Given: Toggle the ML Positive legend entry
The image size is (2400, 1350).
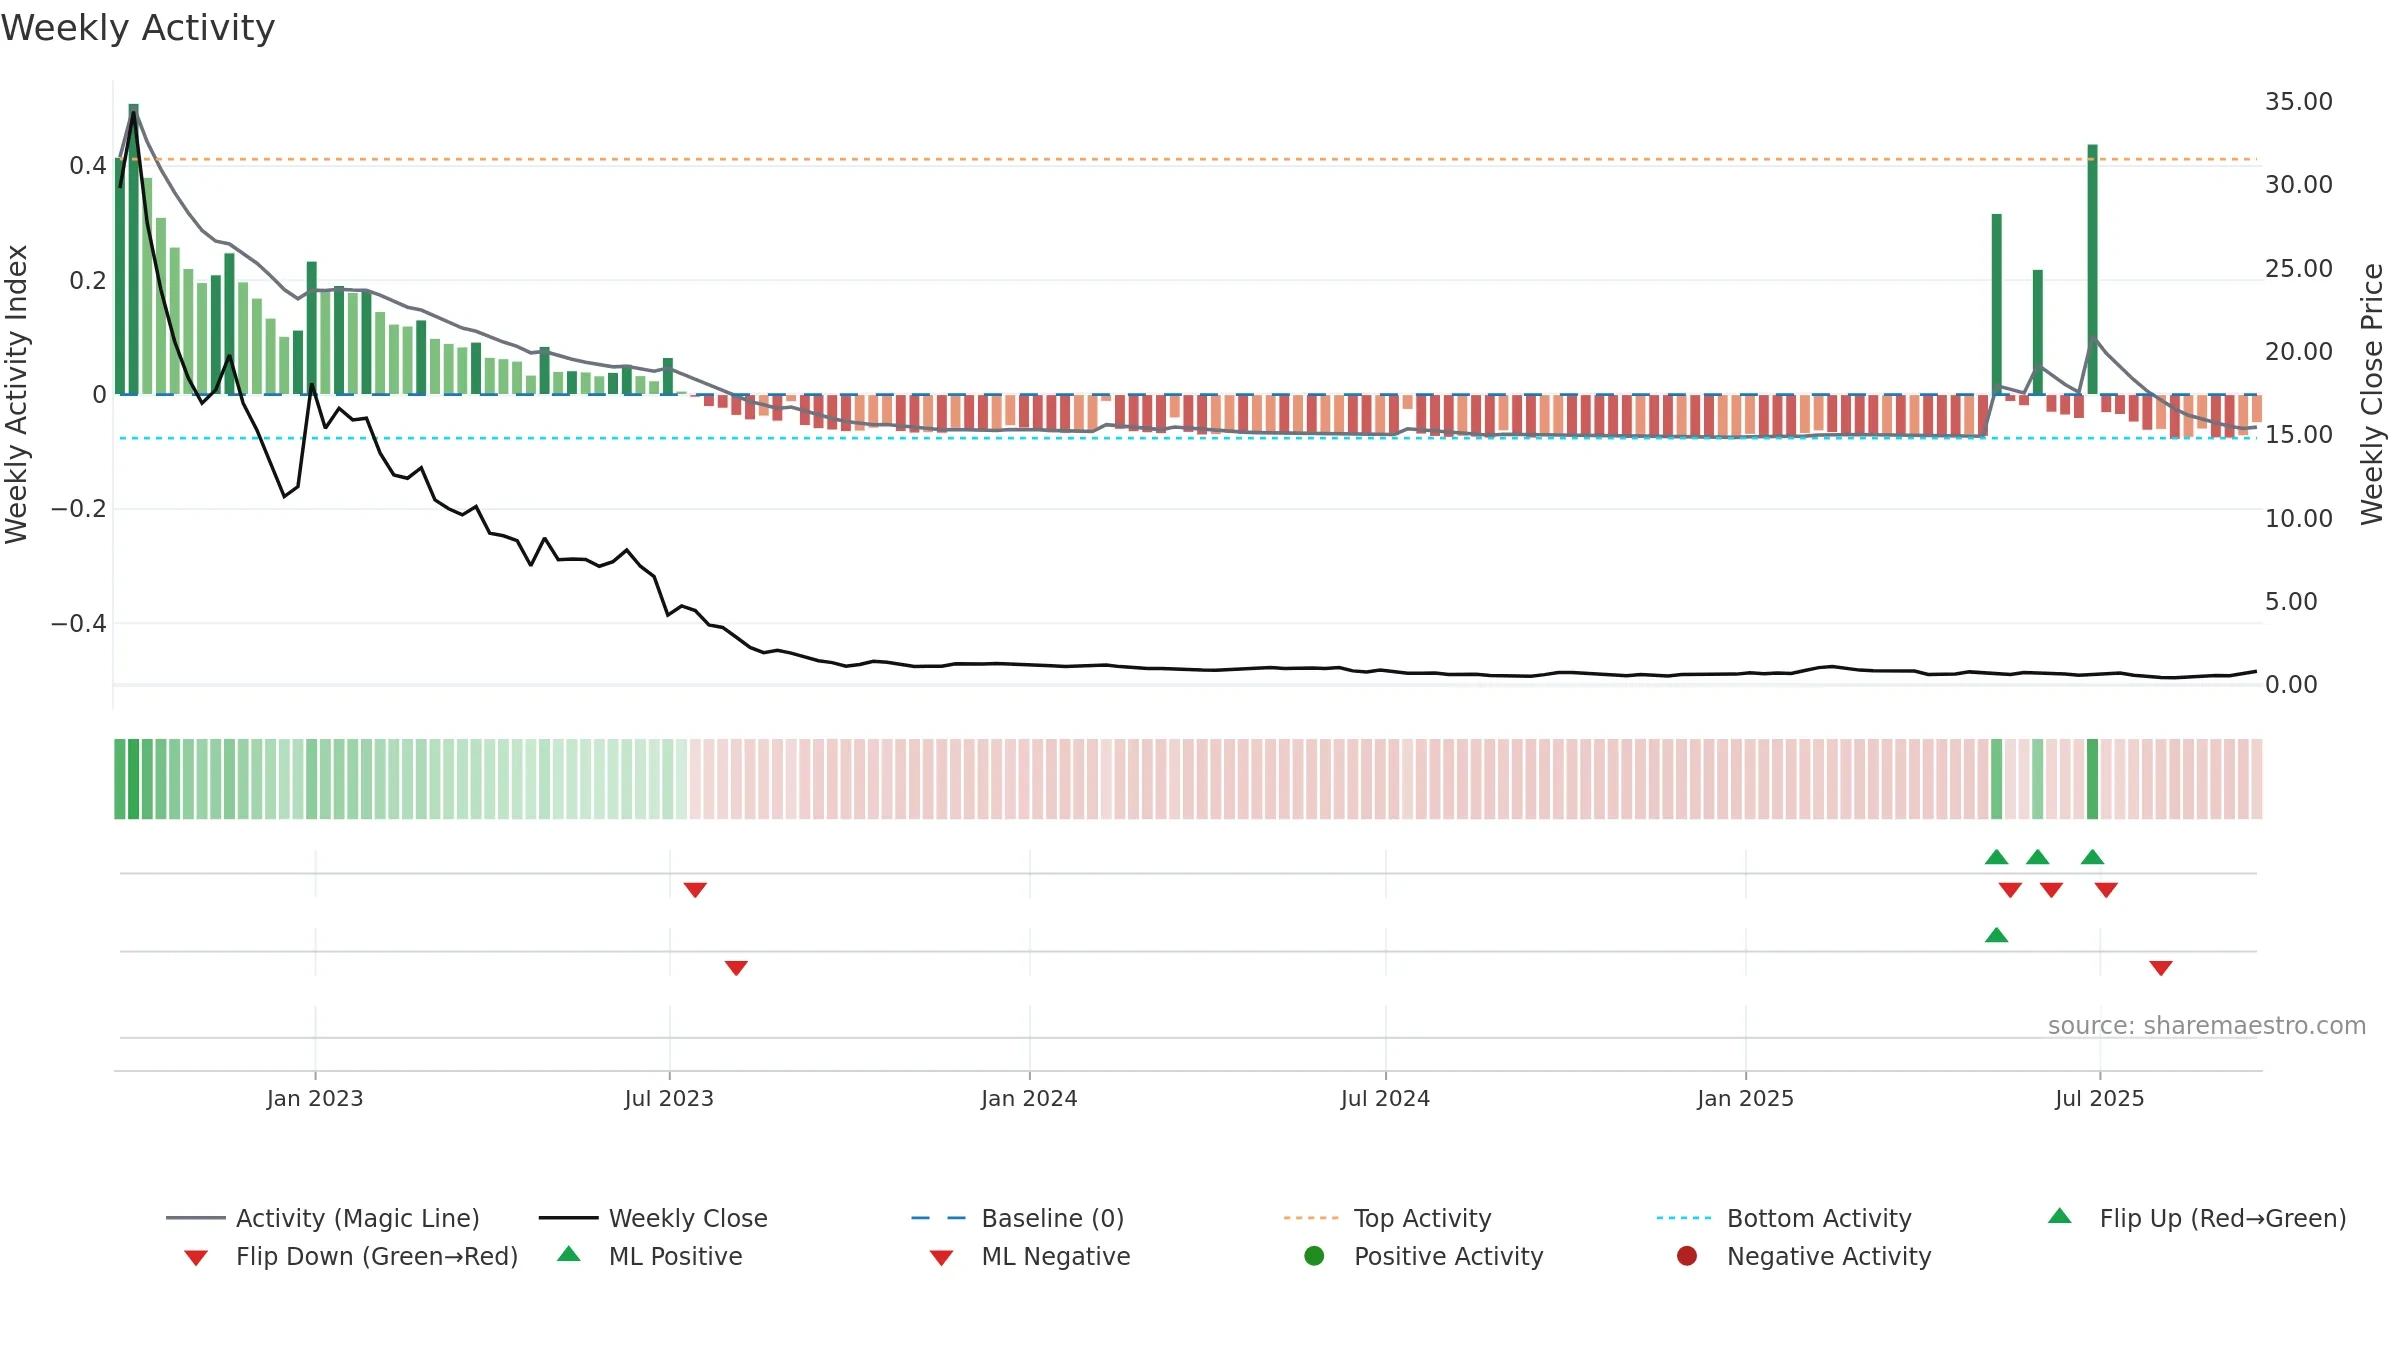Looking at the screenshot, I should click(x=650, y=1256).
